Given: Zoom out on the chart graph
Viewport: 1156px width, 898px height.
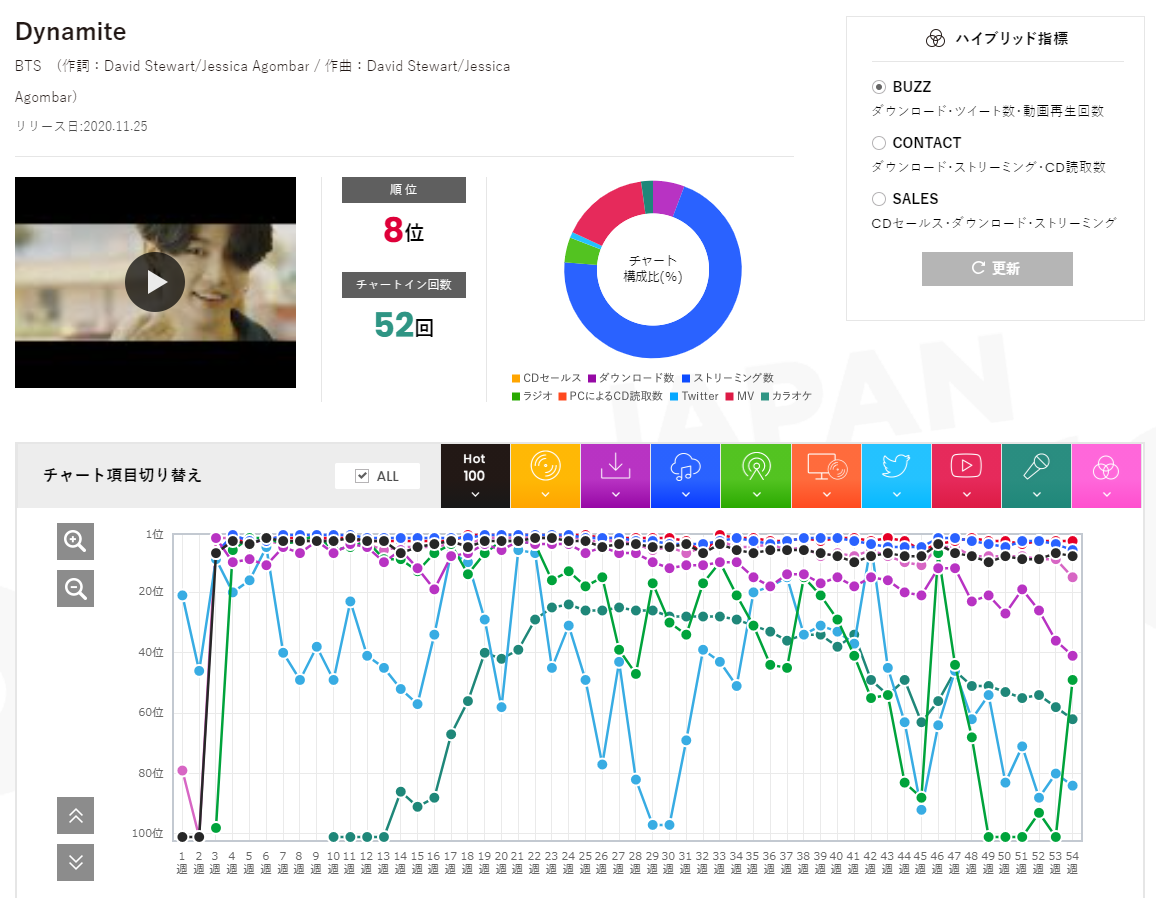Looking at the screenshot, I should pyautogui.click(x=75, y=588).
